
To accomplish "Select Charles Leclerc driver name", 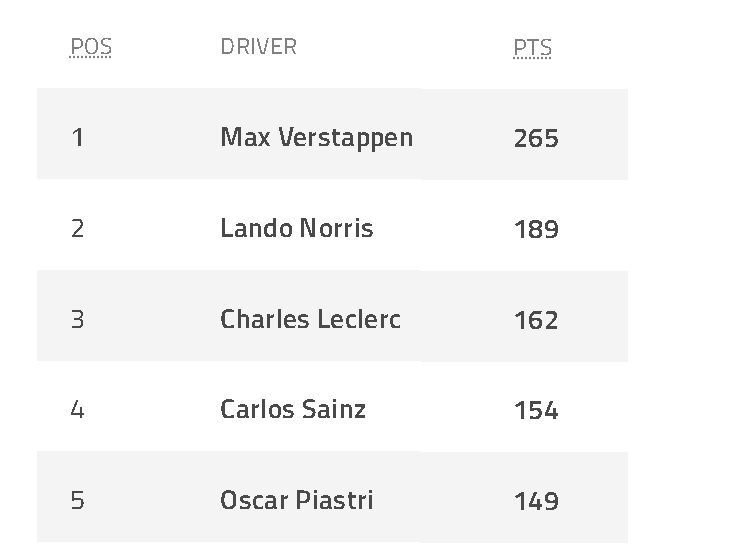I will pos(310,319).
